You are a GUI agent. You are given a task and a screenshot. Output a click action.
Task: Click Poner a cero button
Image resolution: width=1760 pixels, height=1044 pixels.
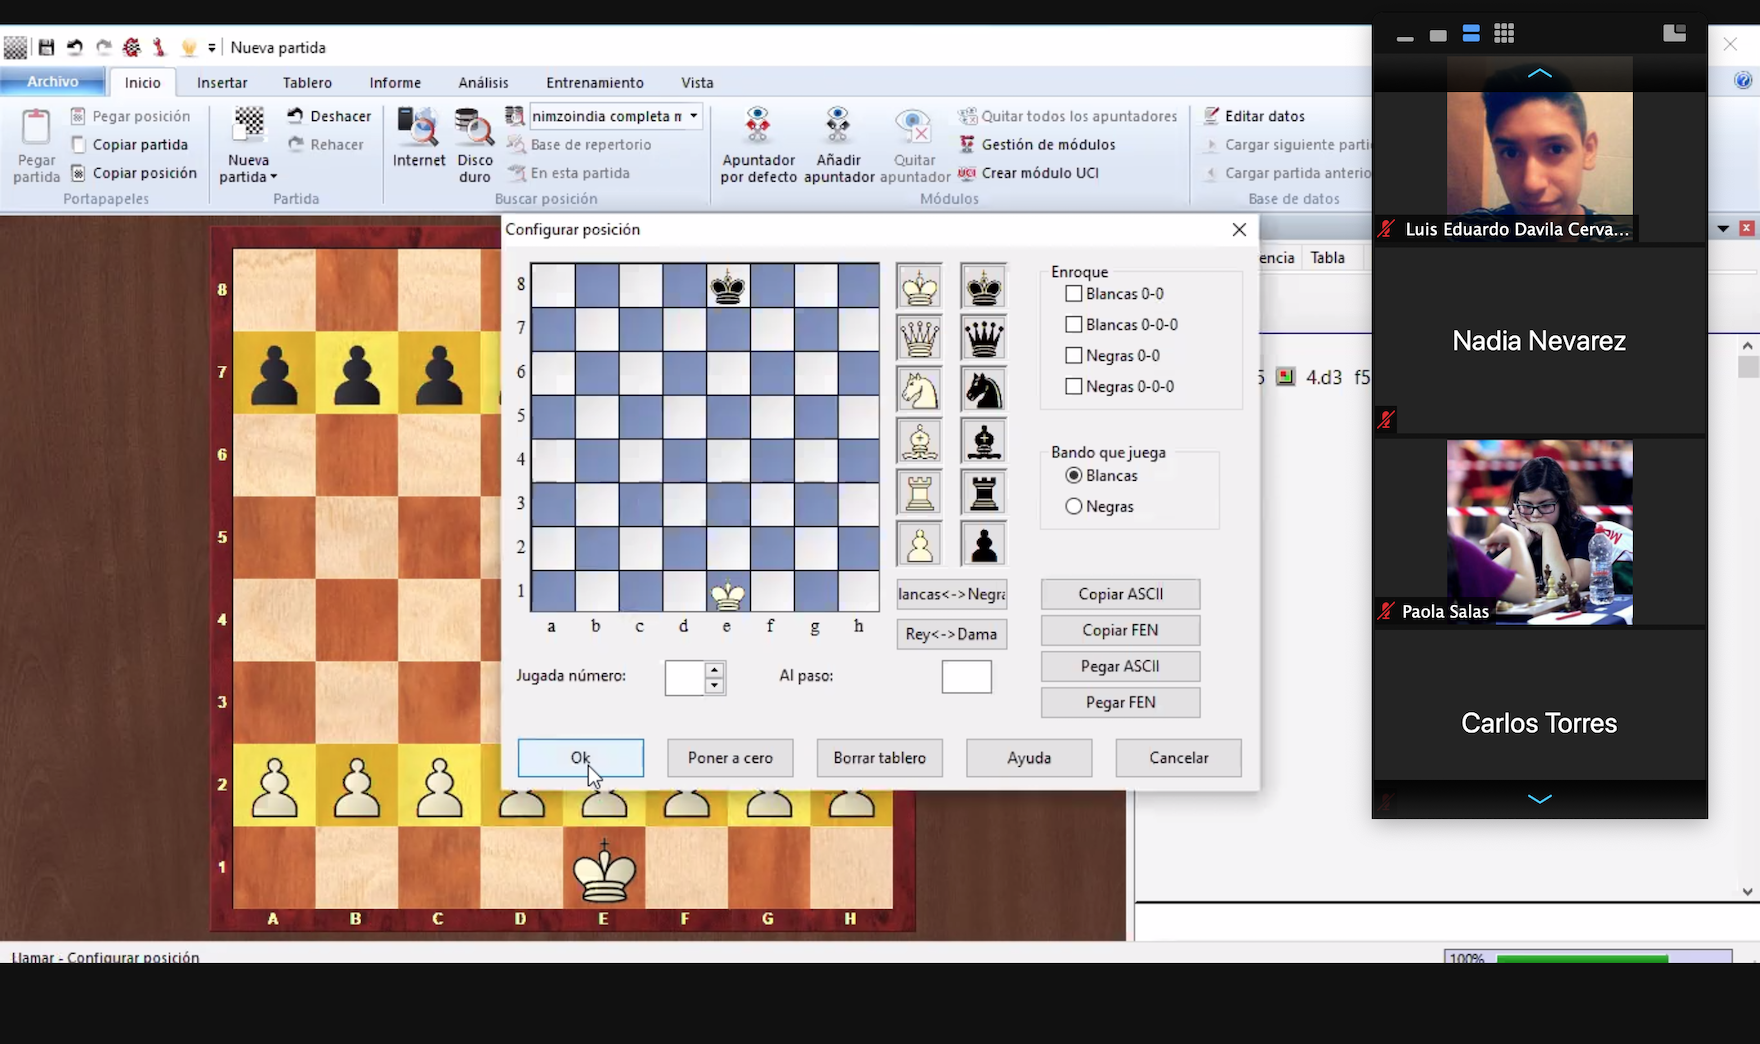[x=730, y=758]
